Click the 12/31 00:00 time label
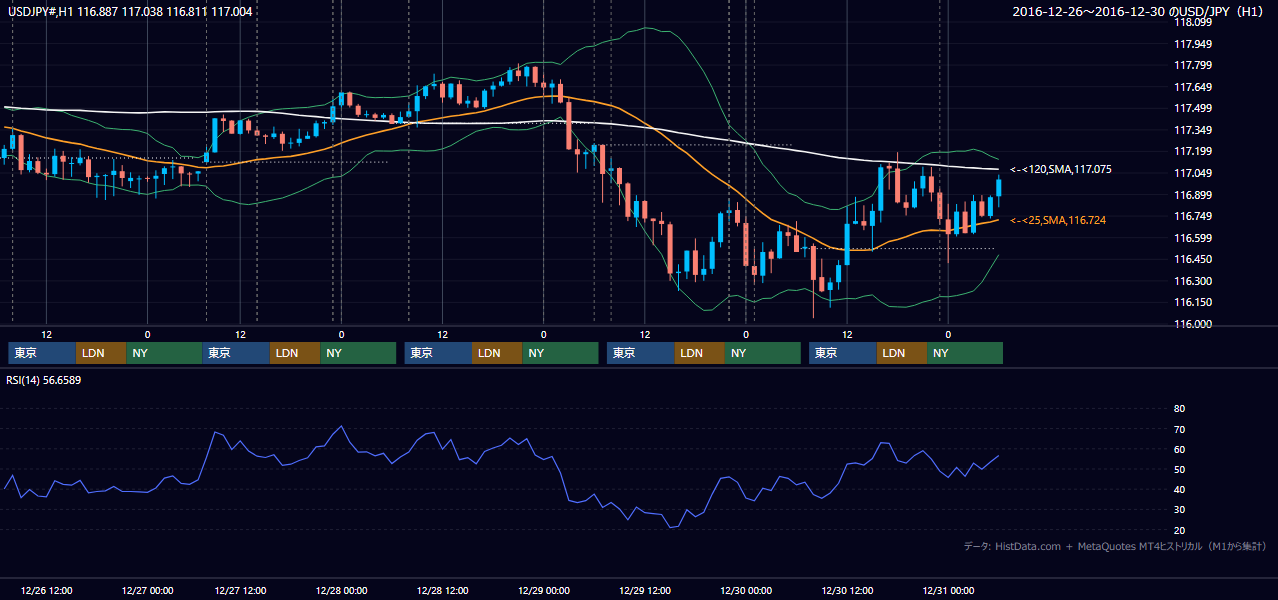Viewport: 1278px width, 600px height. click(948, 590)
